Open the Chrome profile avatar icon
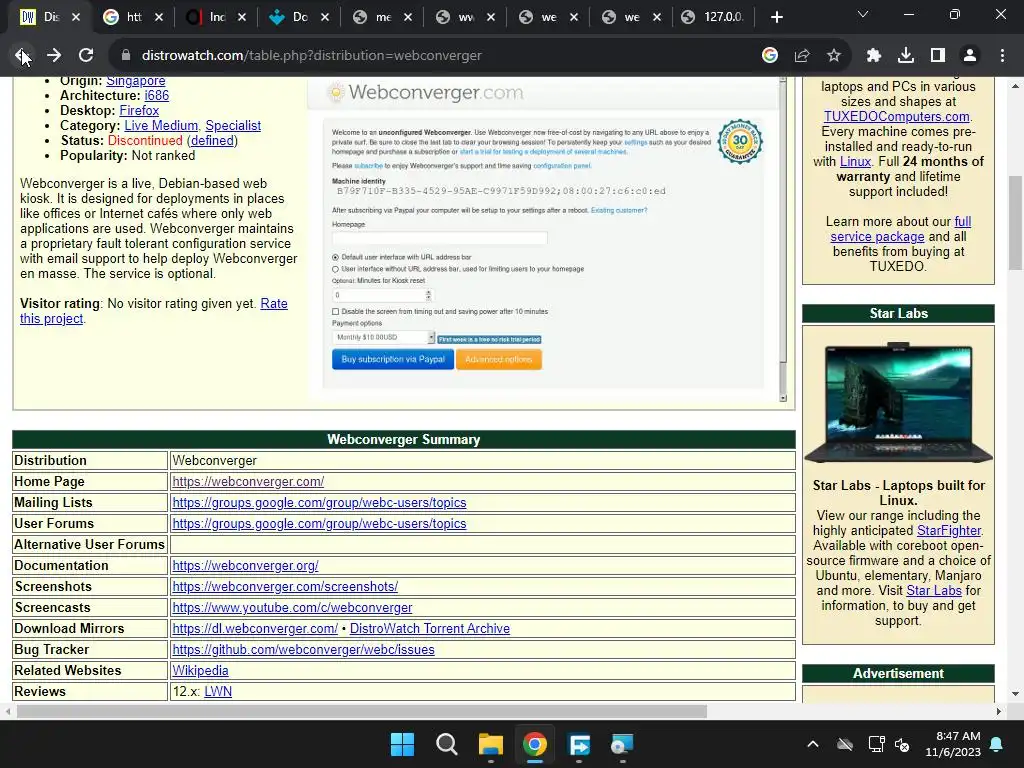 [970, 56]
